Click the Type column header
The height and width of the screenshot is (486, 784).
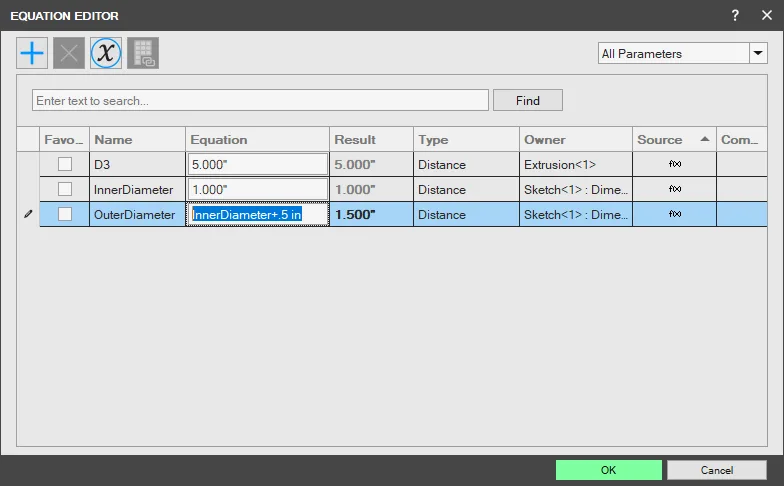tap(466, 140)
